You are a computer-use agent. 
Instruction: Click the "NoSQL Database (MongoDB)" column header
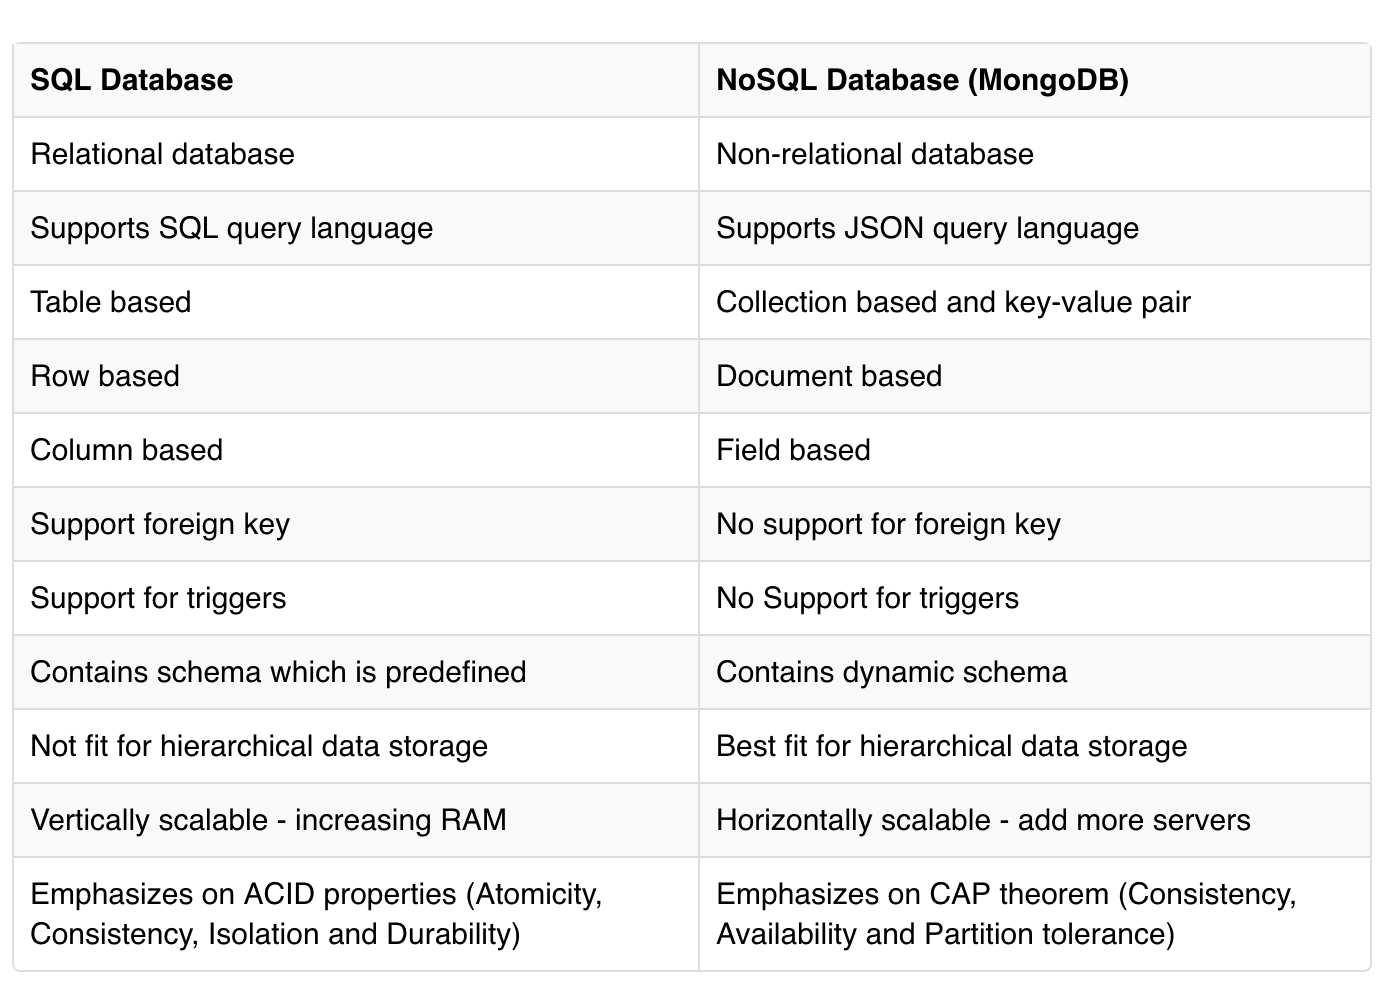pos(922,80)
